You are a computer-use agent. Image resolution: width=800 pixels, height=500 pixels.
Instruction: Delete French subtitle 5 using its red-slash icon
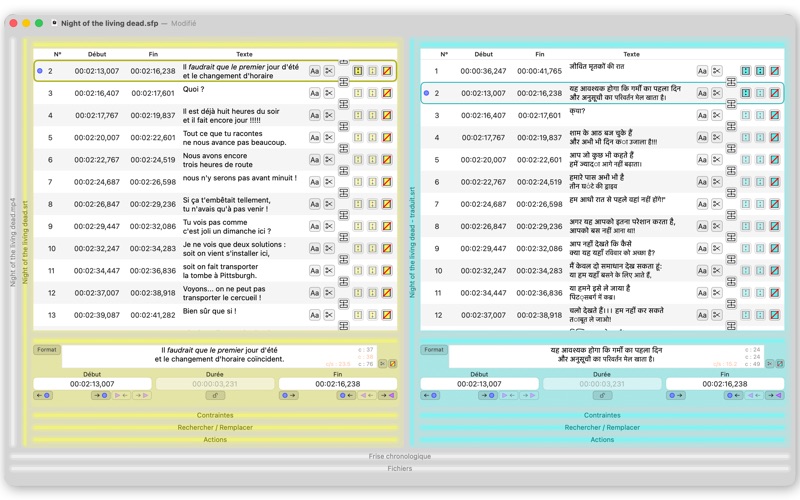[387, 137]
